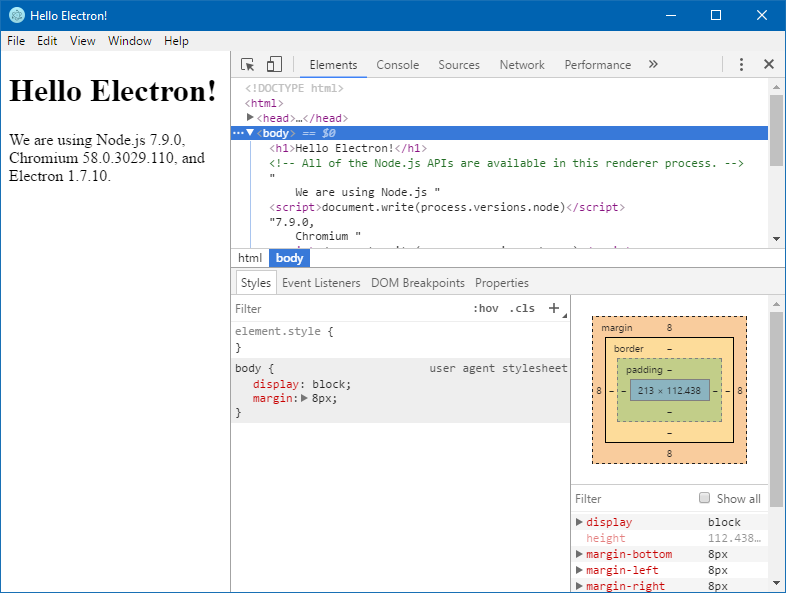Open the Event Listeners sub-tab
The height and width of the screenshot is (593, 786).
(321, 283)
